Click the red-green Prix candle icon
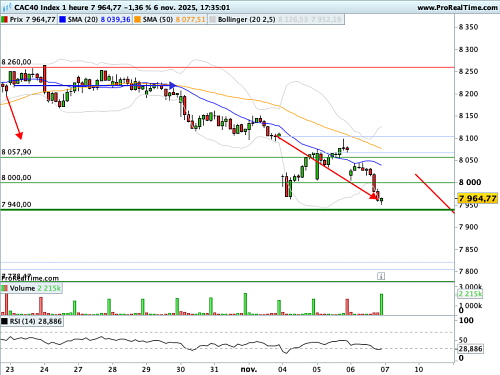The image size is (500, 375). 4,20
